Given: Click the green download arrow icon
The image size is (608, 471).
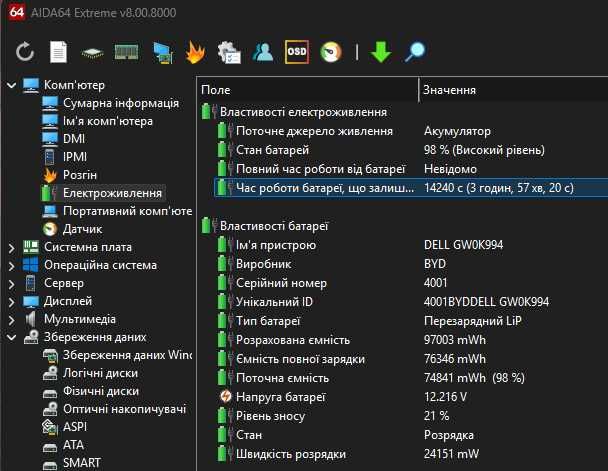Looking at the screenshot, I should pos(381,52).
